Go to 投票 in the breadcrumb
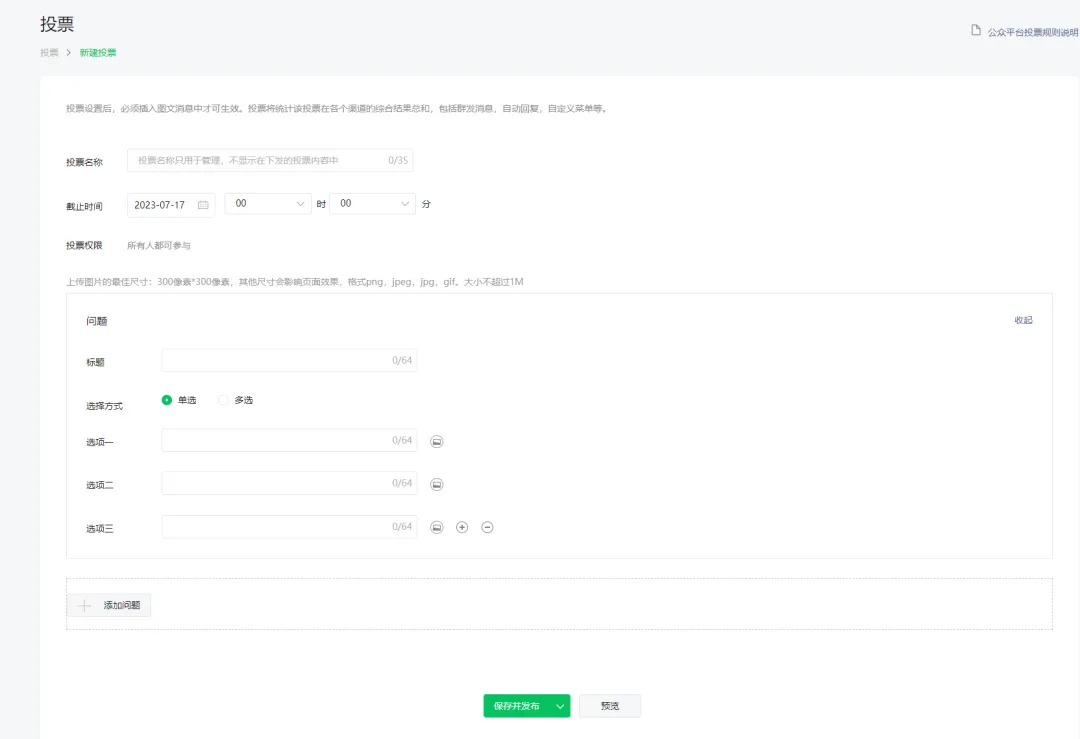The image size is (1080, 739). (49, 53)
